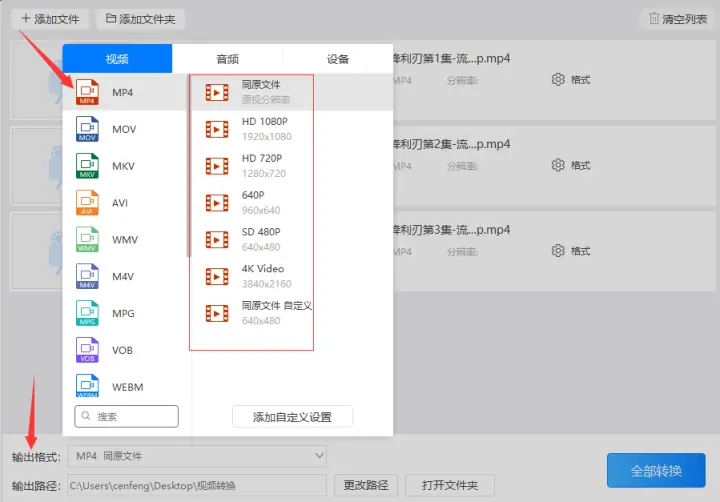This screenshot has height=502, width=720.
Task: Select file name 第1集-流...p.mp4
Action: (x=451, y=58)
